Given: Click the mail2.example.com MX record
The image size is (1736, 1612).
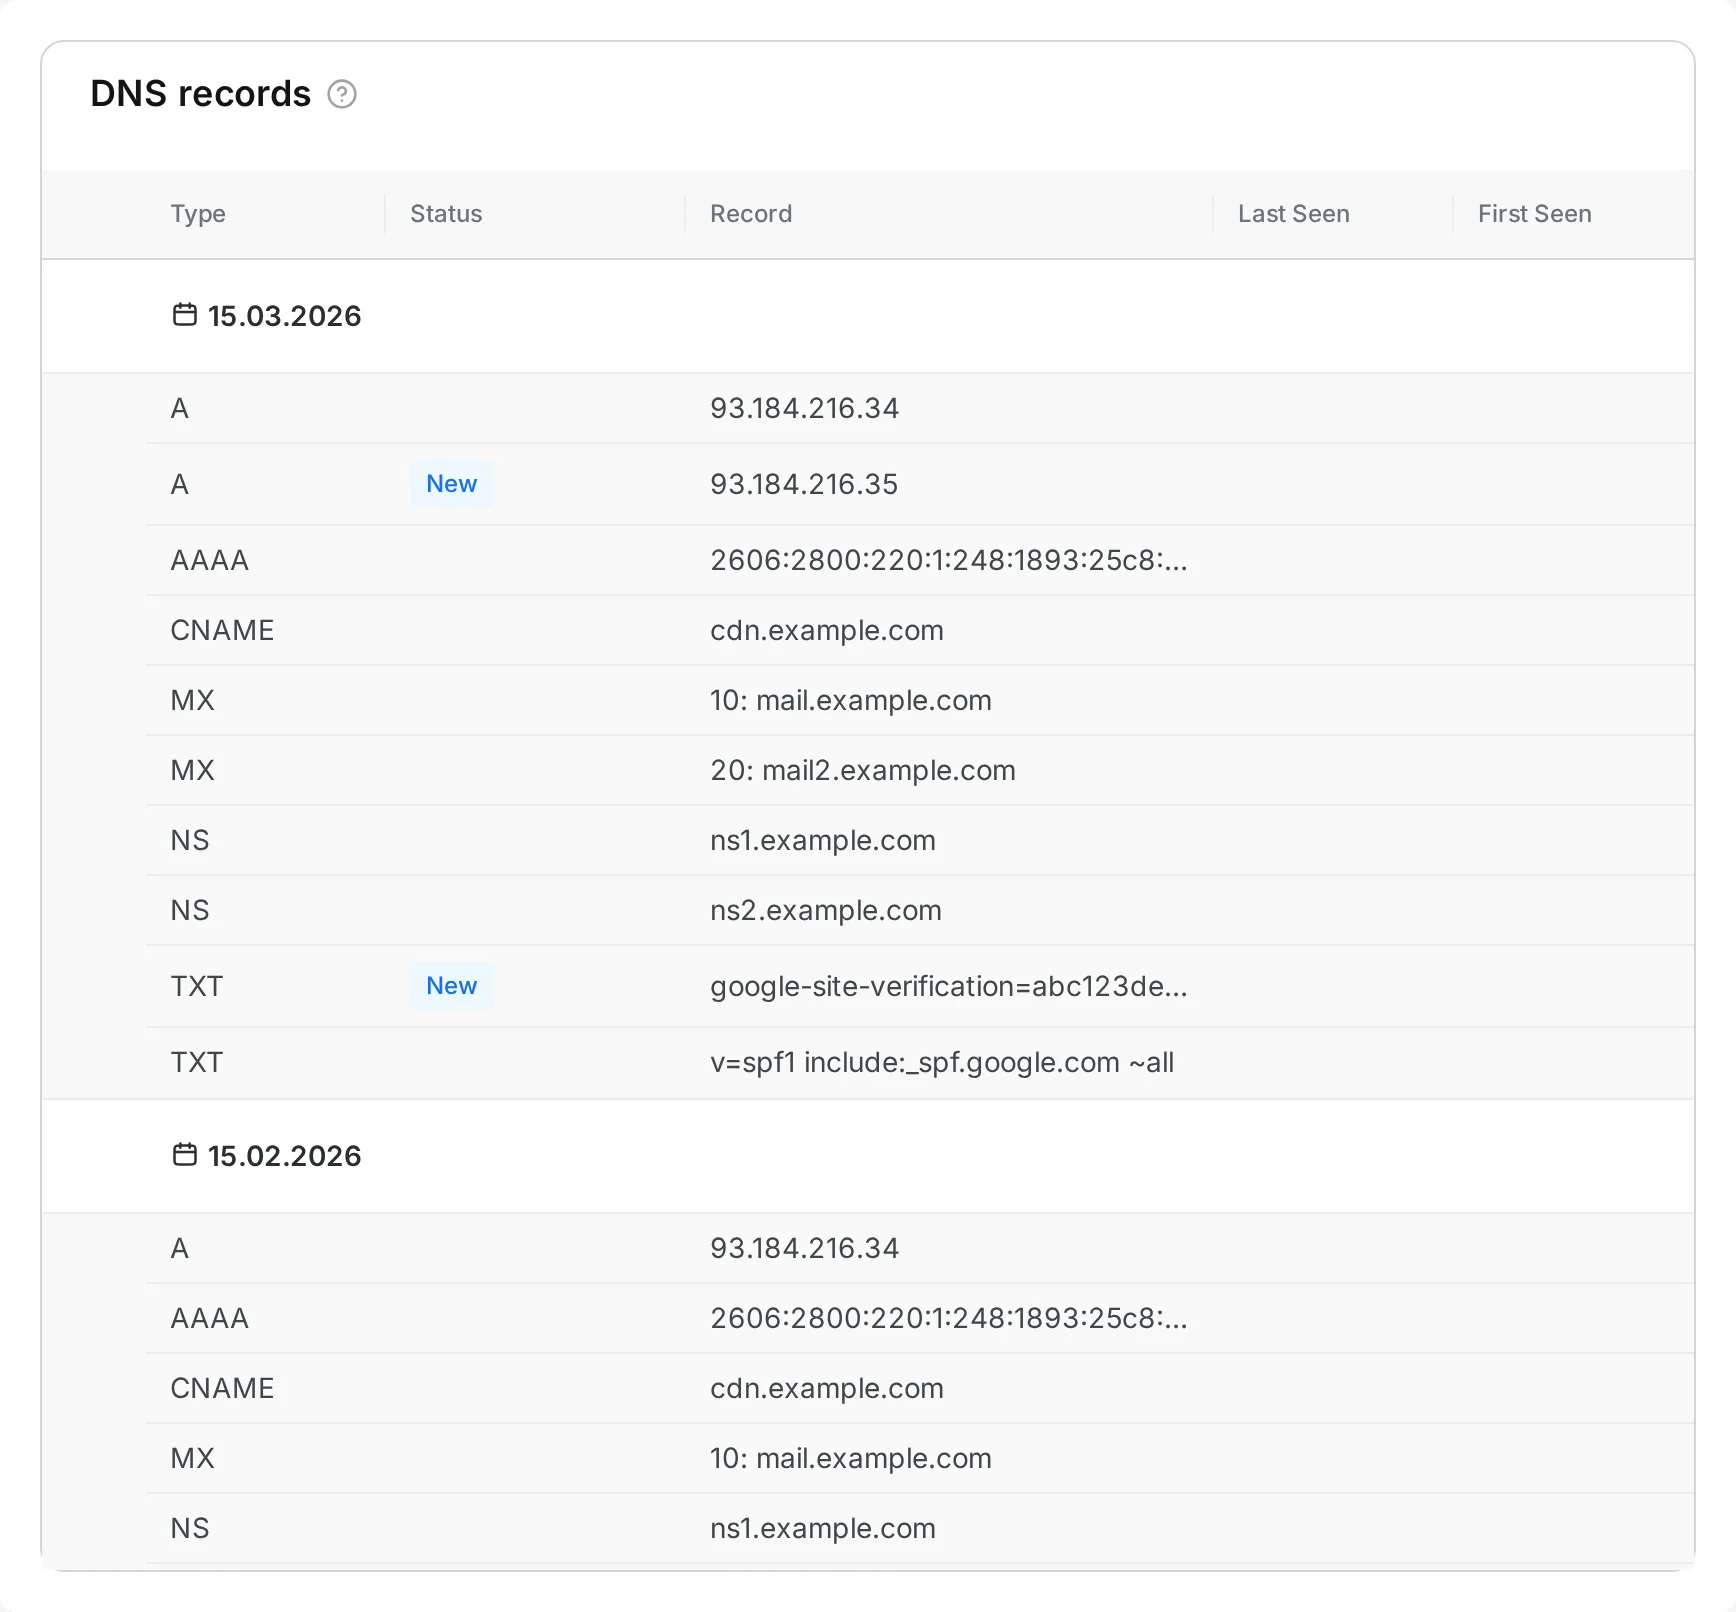Looking at the screenshot, I should pos(861,770).
